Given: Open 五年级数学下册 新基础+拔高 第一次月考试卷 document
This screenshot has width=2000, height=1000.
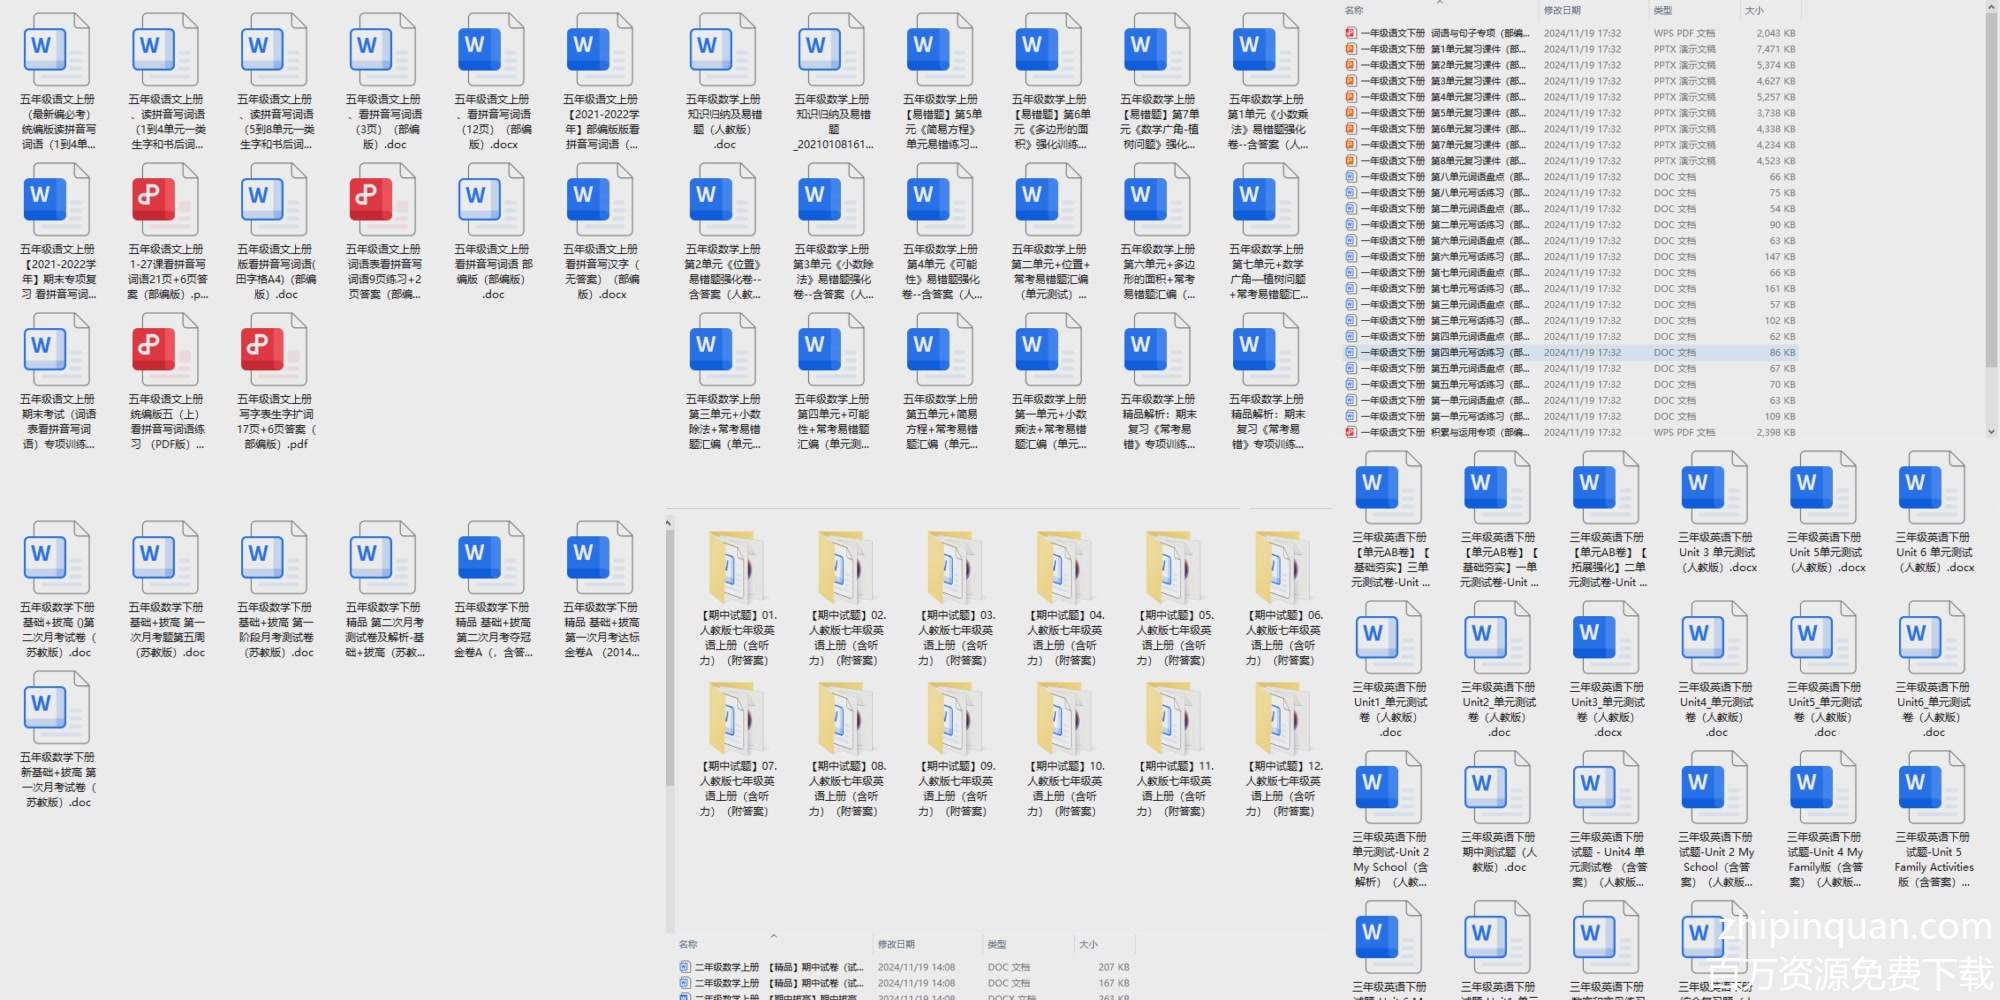Looking at the screenshot, I should (57, 710).
